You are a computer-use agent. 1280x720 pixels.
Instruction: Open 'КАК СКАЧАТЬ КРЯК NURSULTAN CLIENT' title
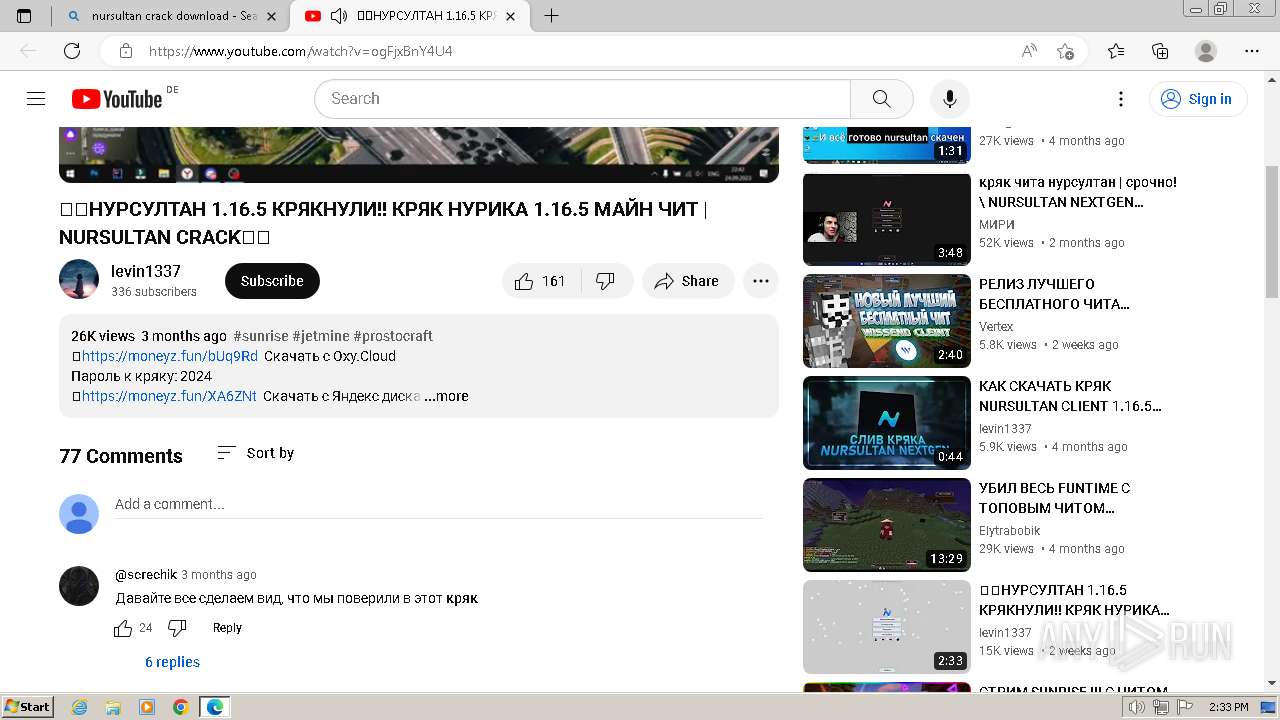point(1070,396)
